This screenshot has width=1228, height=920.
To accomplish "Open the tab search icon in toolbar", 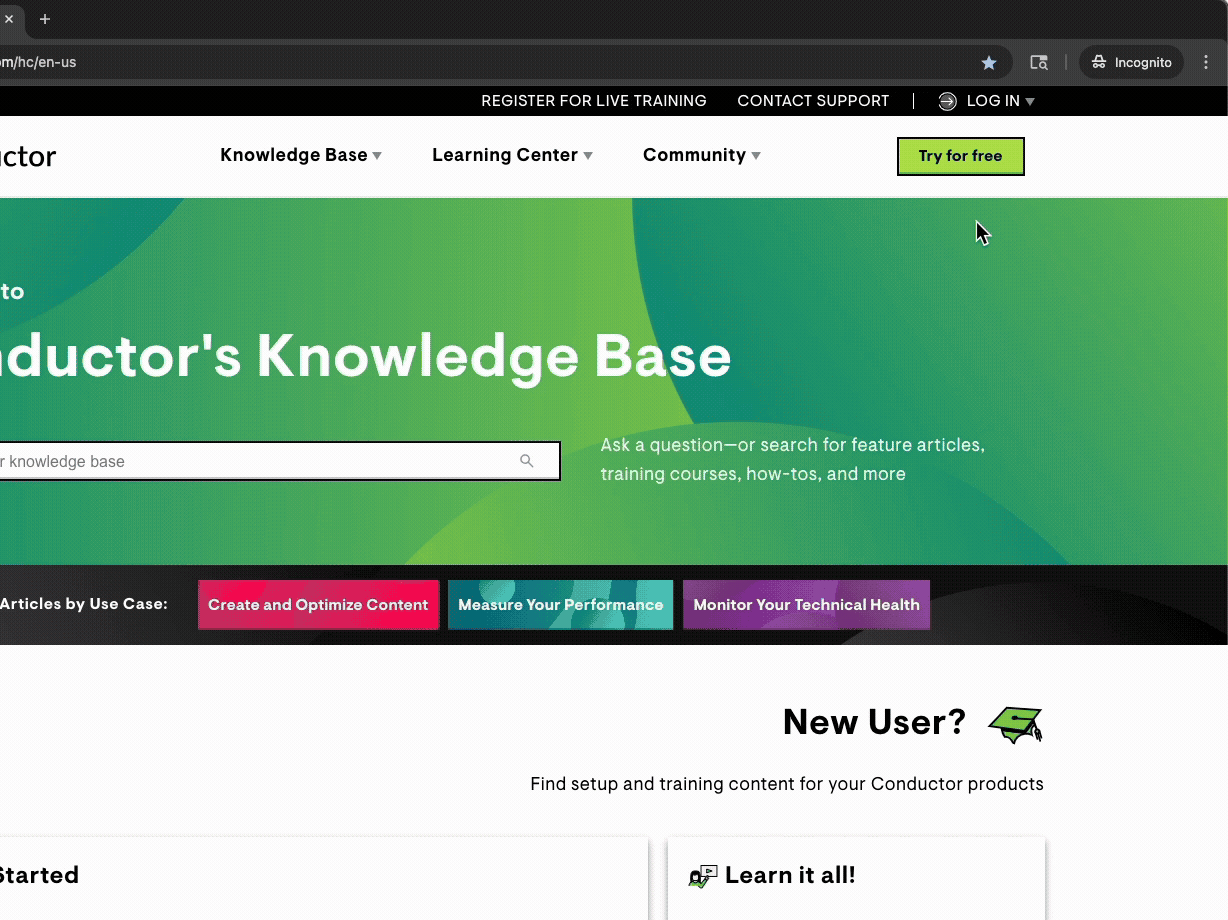I will click(1039, 63).
